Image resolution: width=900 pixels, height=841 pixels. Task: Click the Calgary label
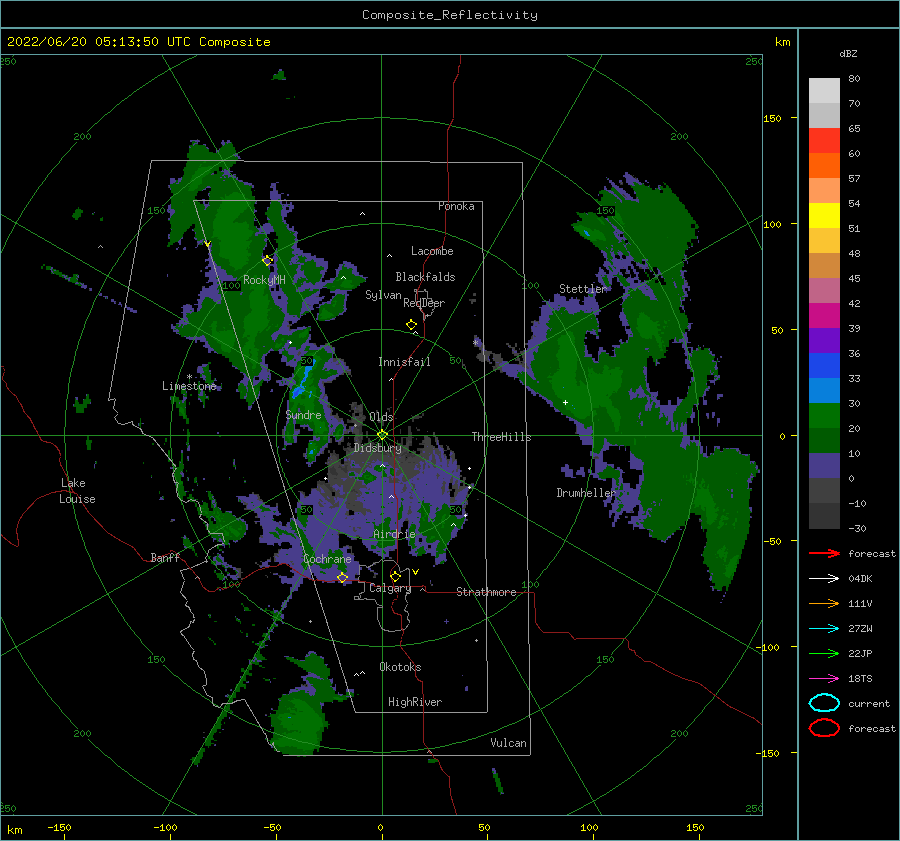[390, 588]
